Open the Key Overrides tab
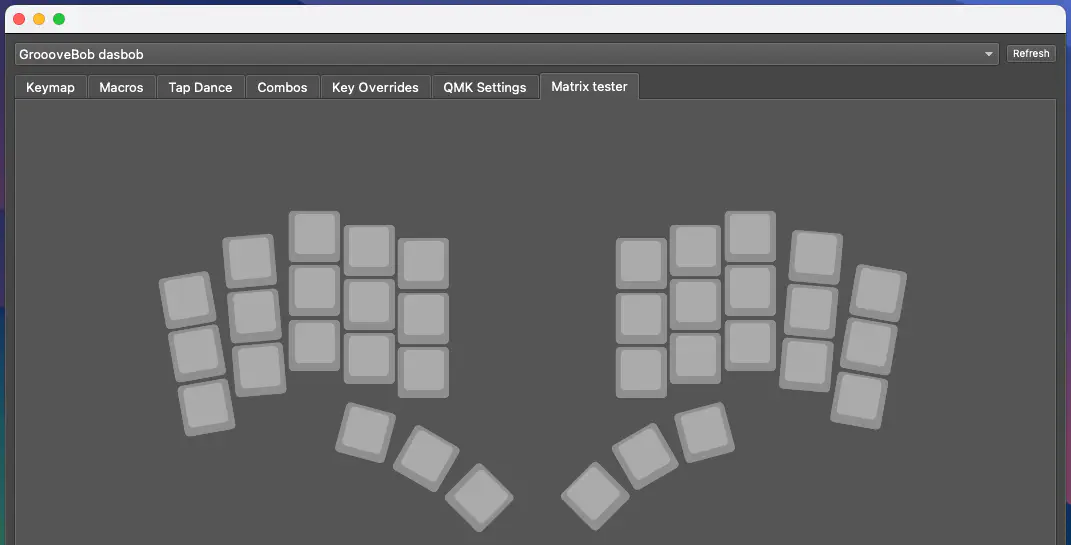This screenshot has height=545, width=1071. pos(375,88)
